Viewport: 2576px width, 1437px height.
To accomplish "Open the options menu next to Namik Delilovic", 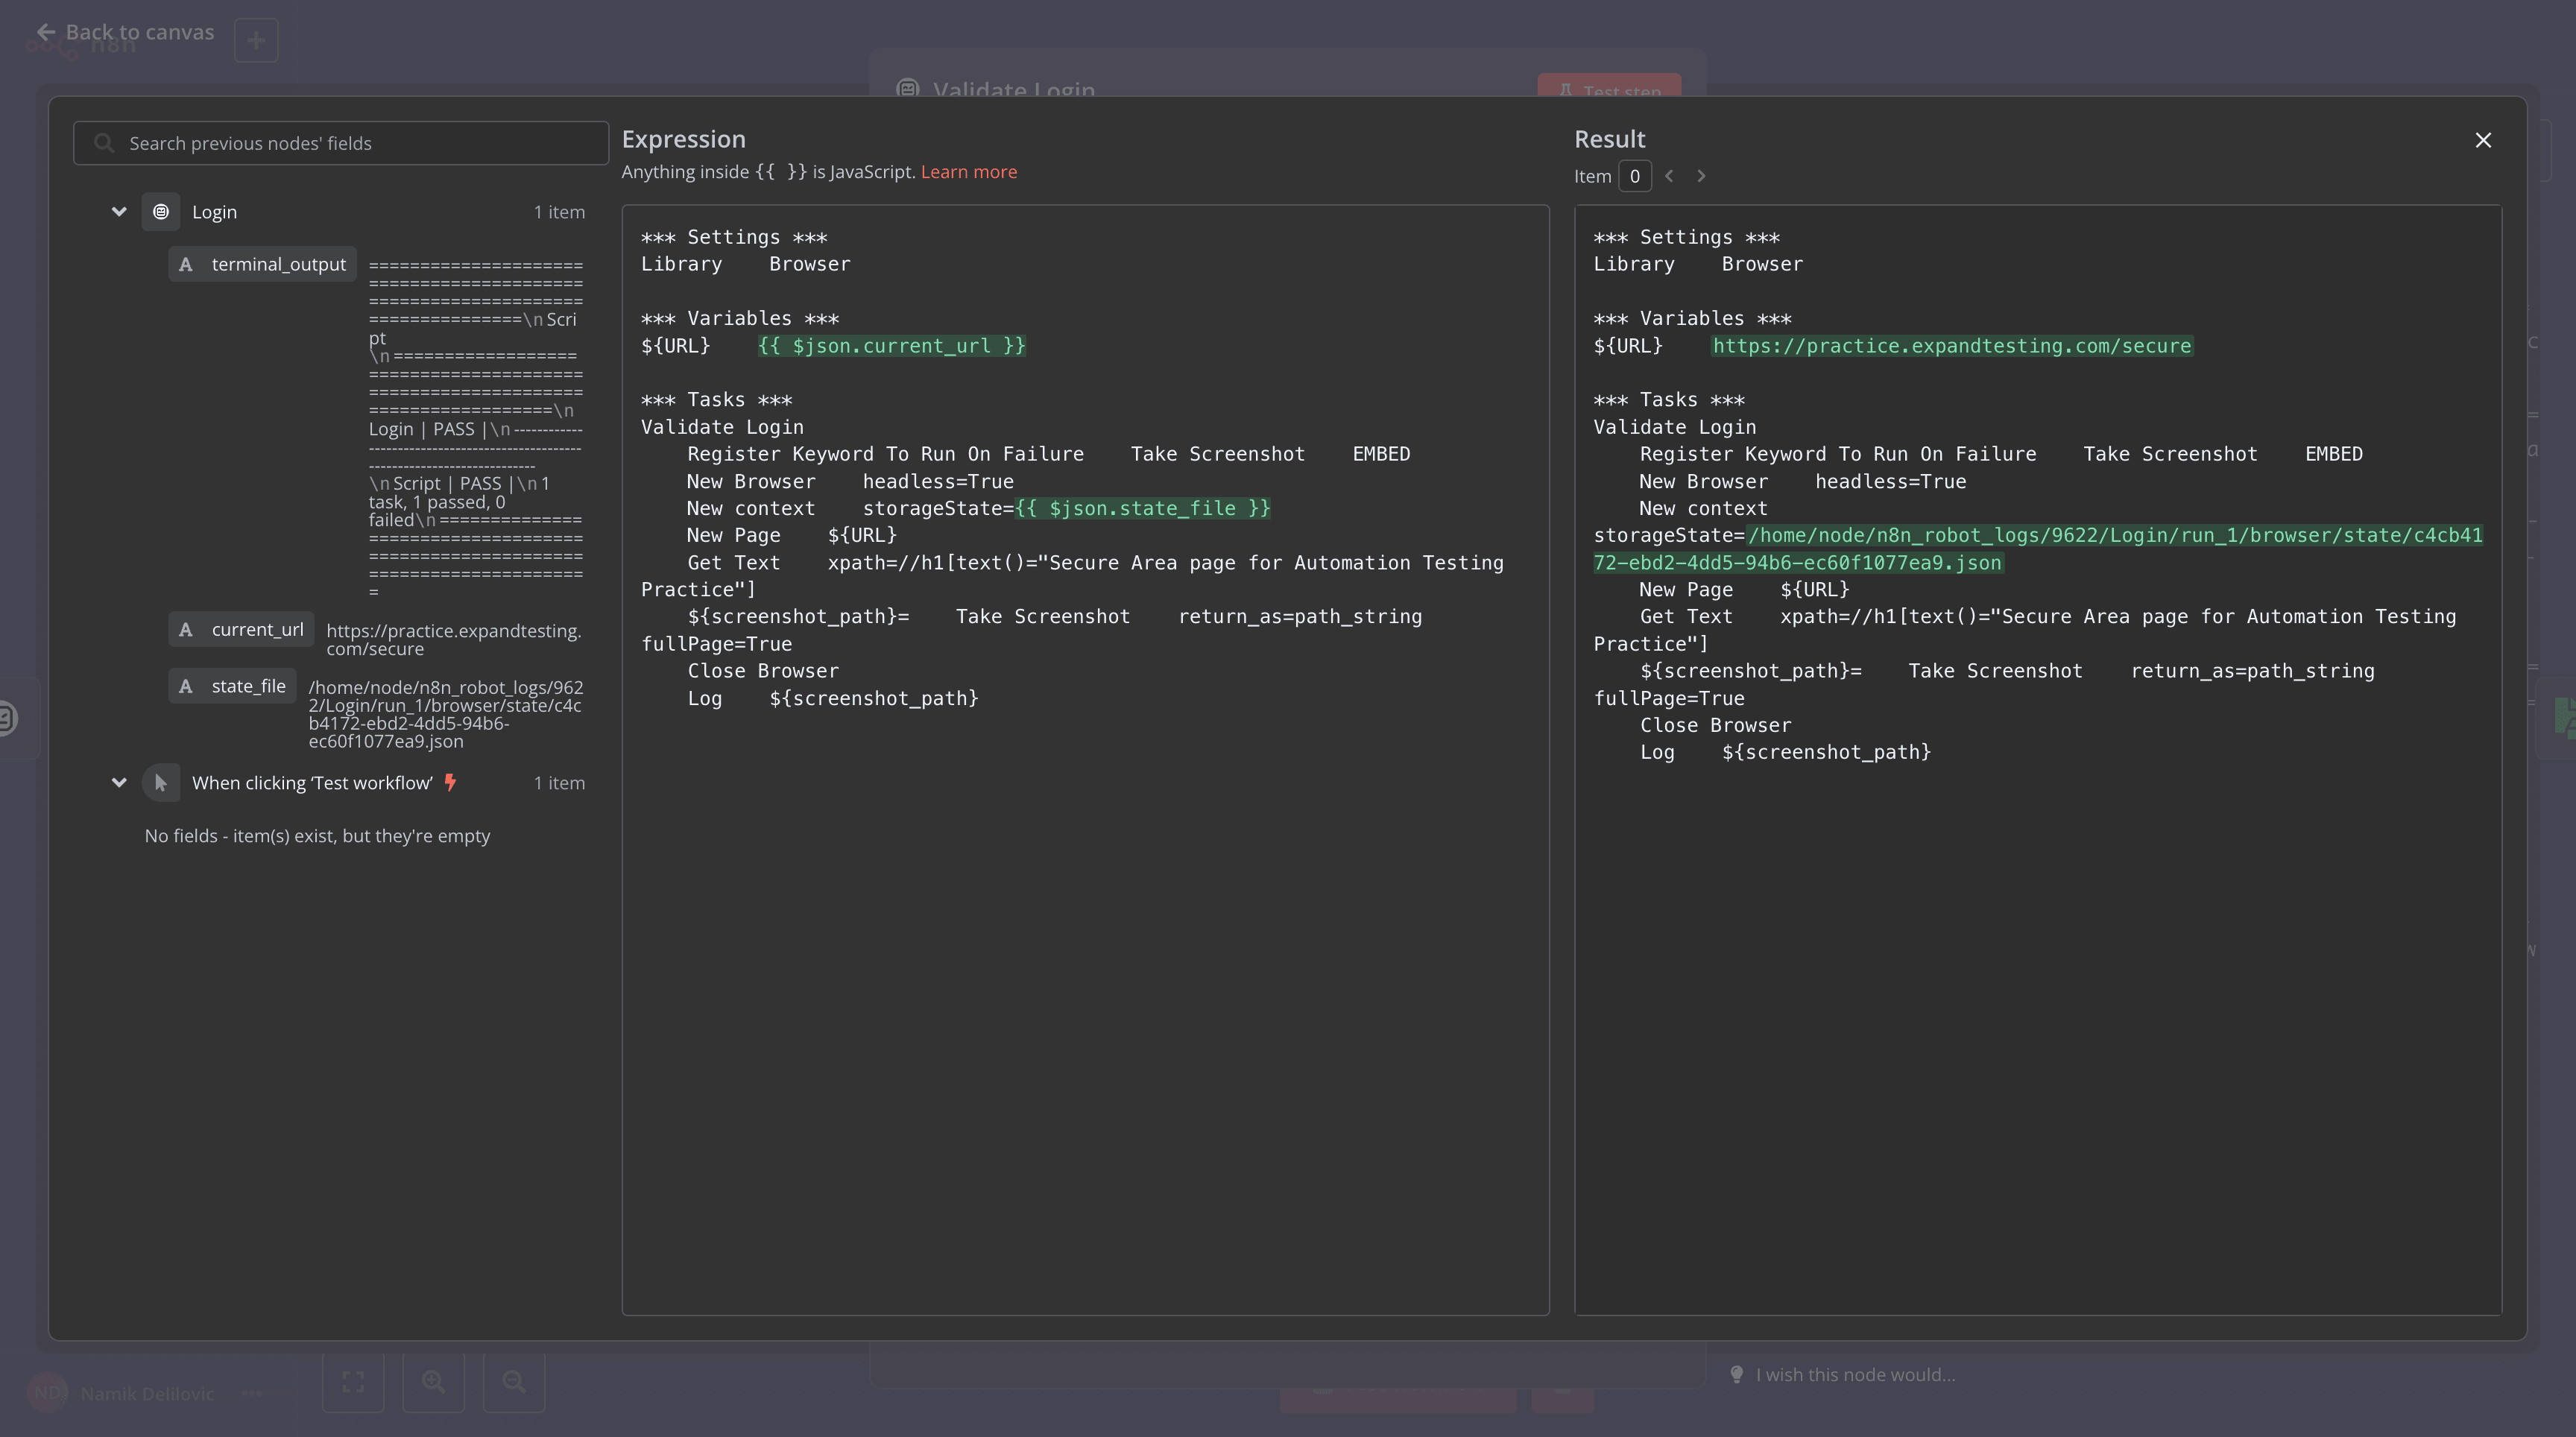I will click(x=252, y=1393).
